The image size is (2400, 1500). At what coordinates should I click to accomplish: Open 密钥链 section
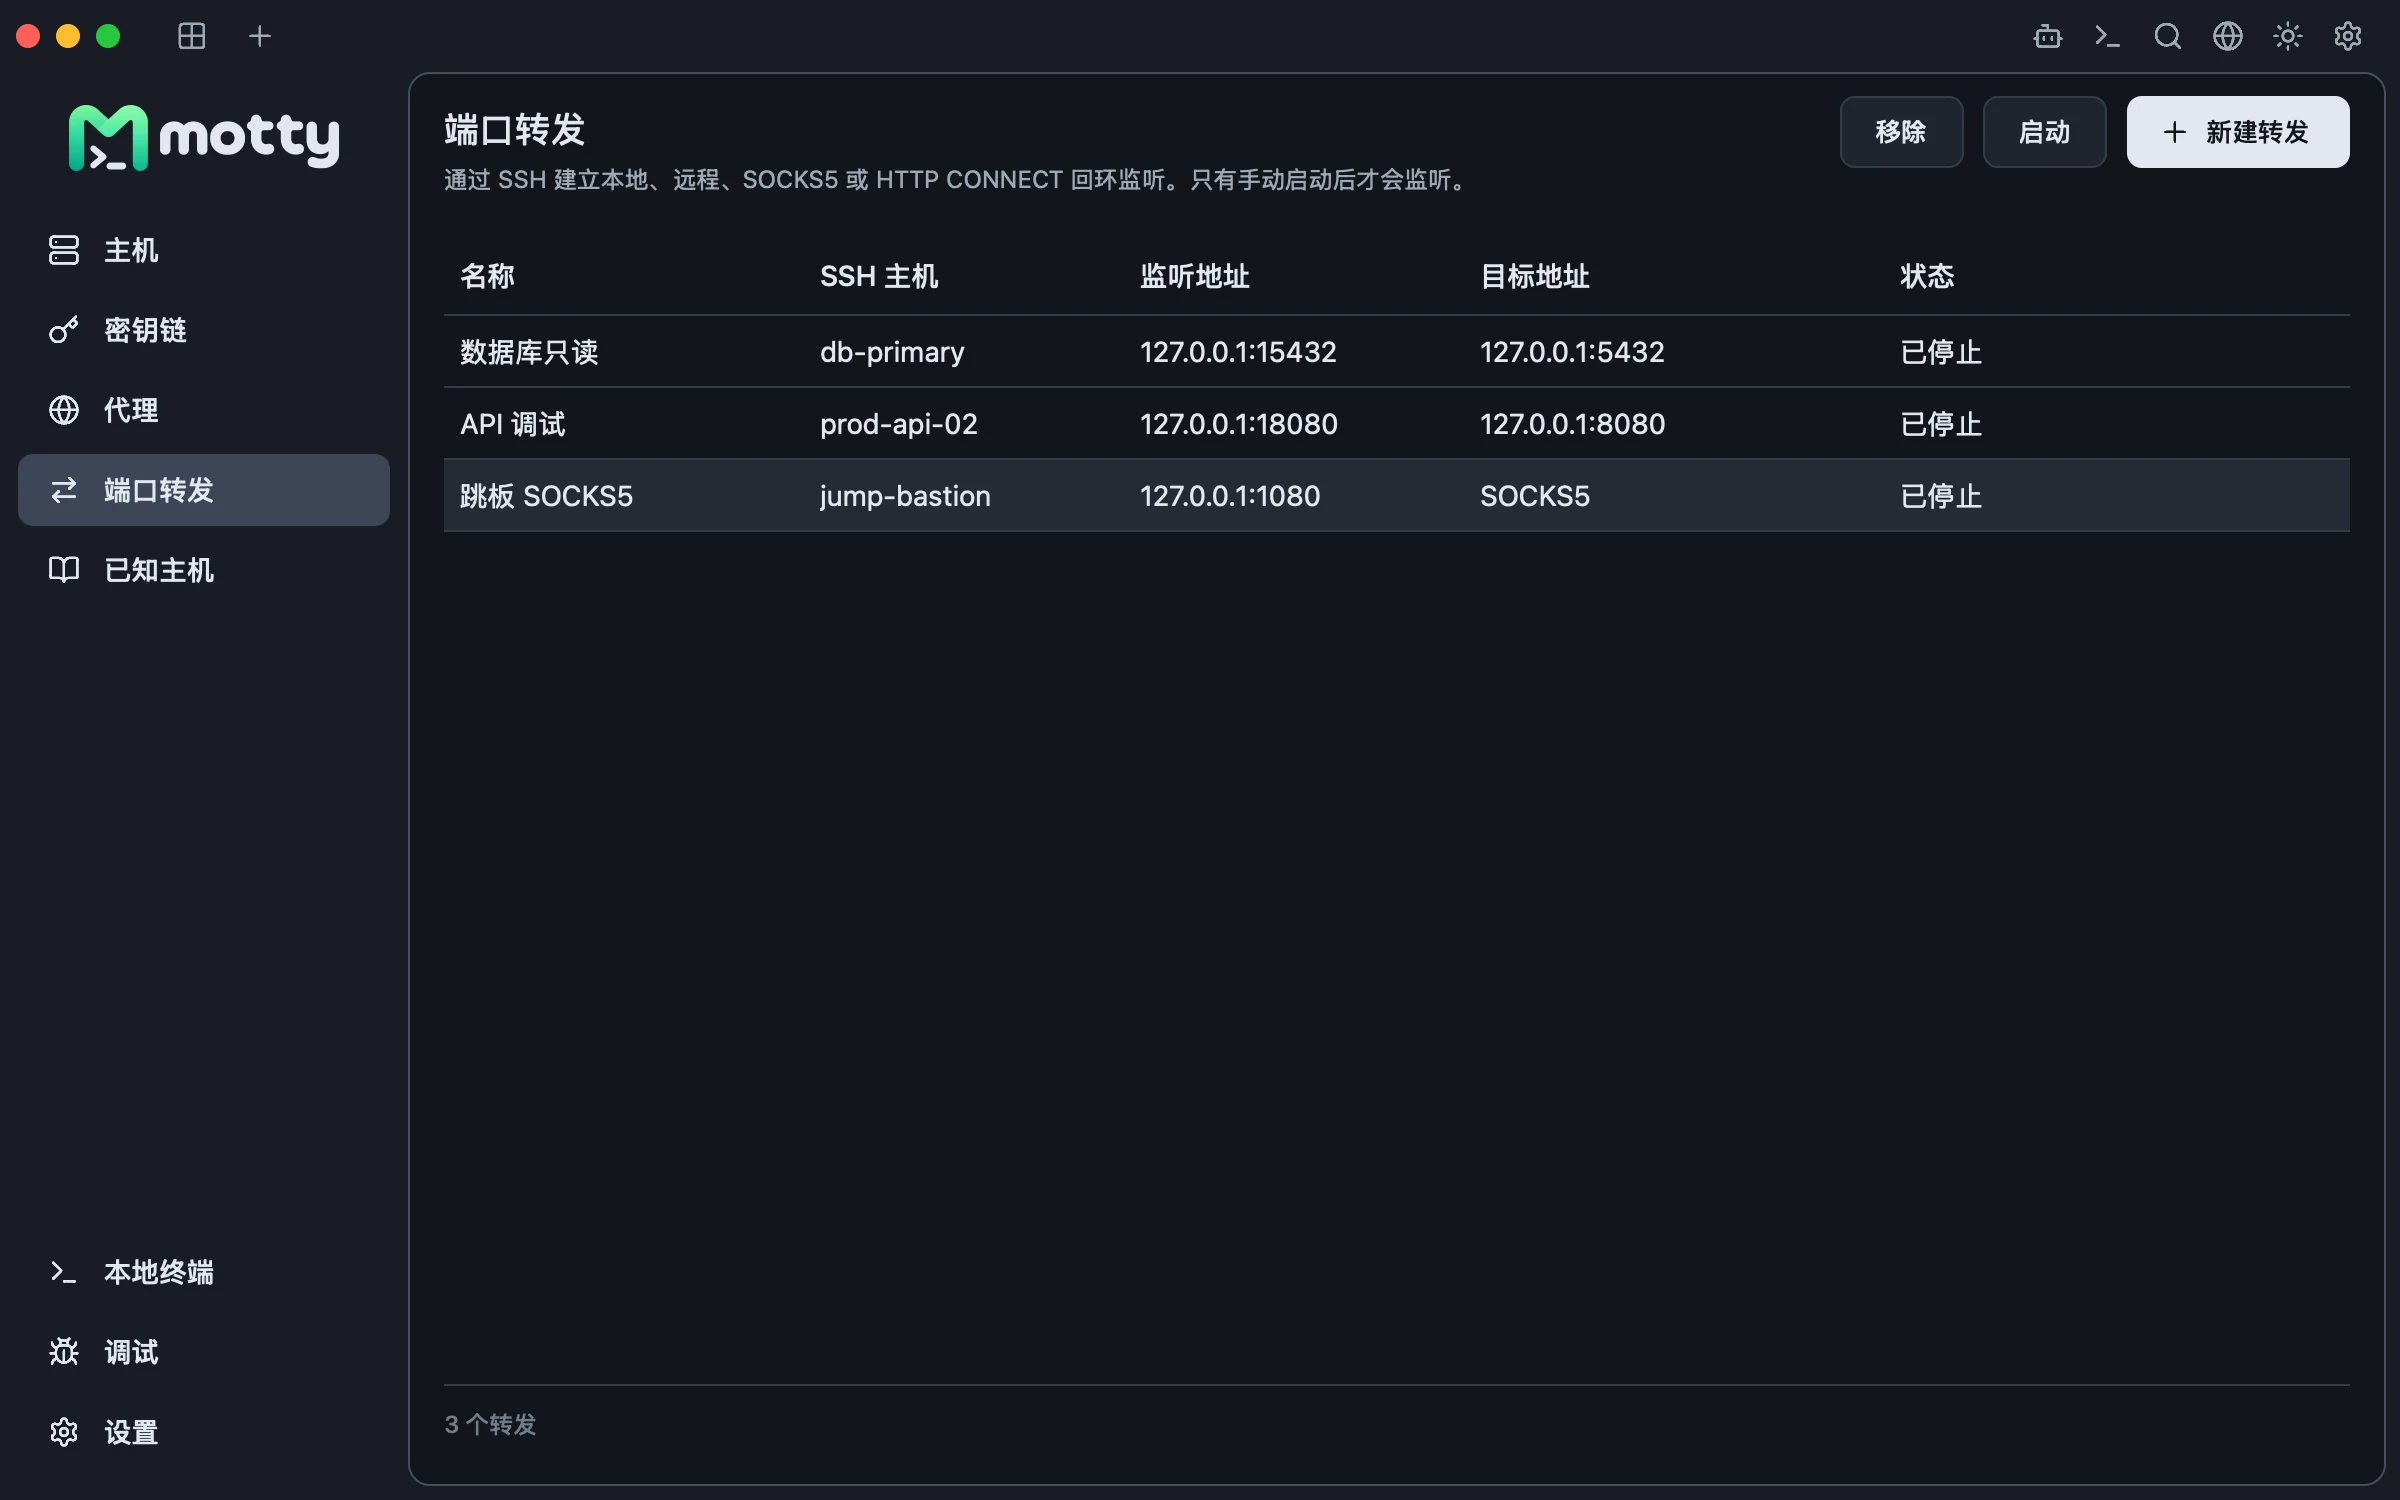point(204,330)
